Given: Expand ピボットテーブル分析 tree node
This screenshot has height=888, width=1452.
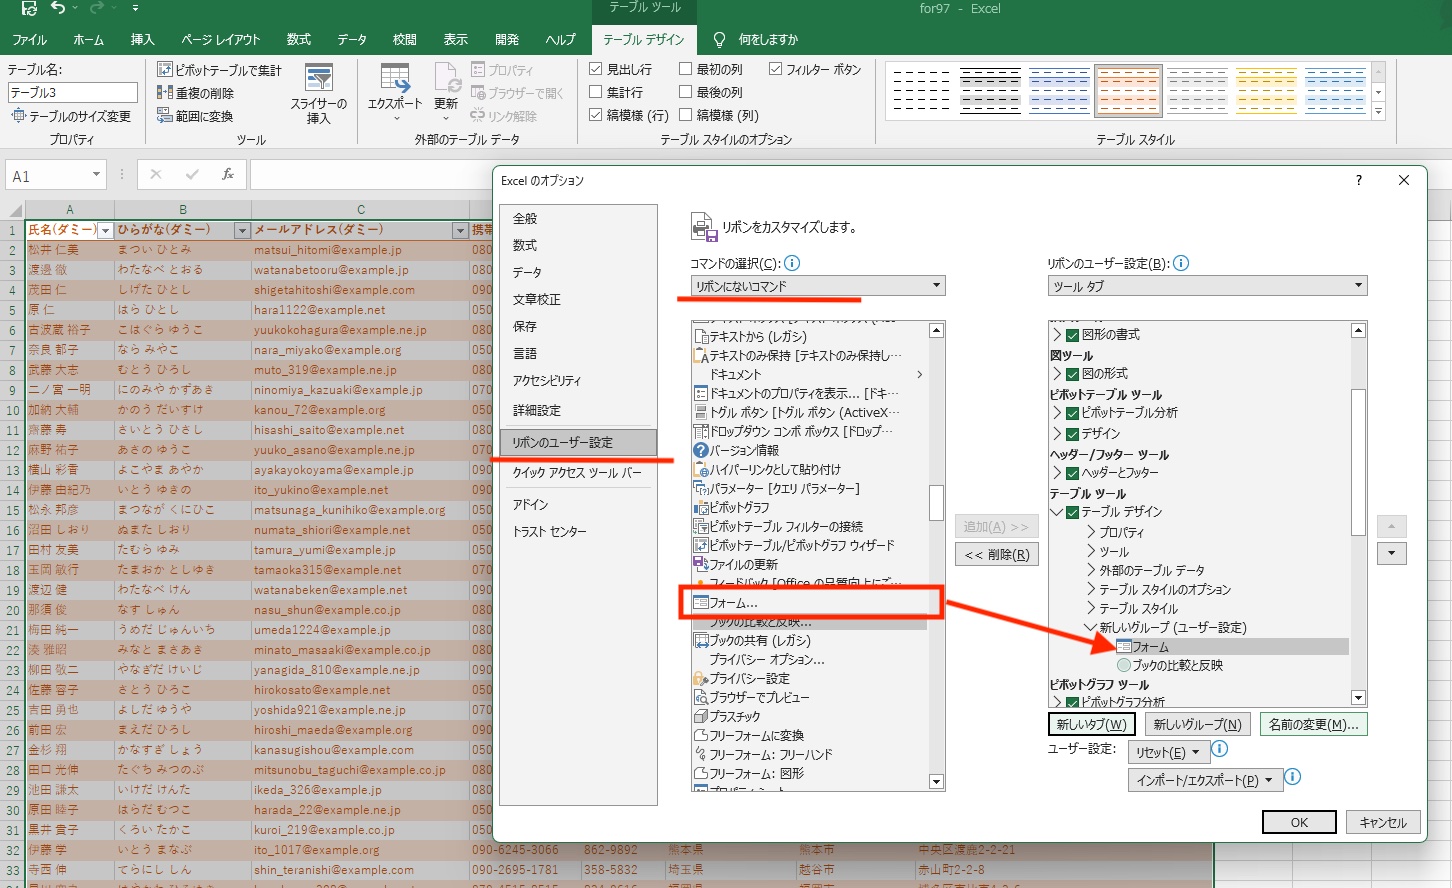Looking at the screenshot, I should pos(1057,413).
